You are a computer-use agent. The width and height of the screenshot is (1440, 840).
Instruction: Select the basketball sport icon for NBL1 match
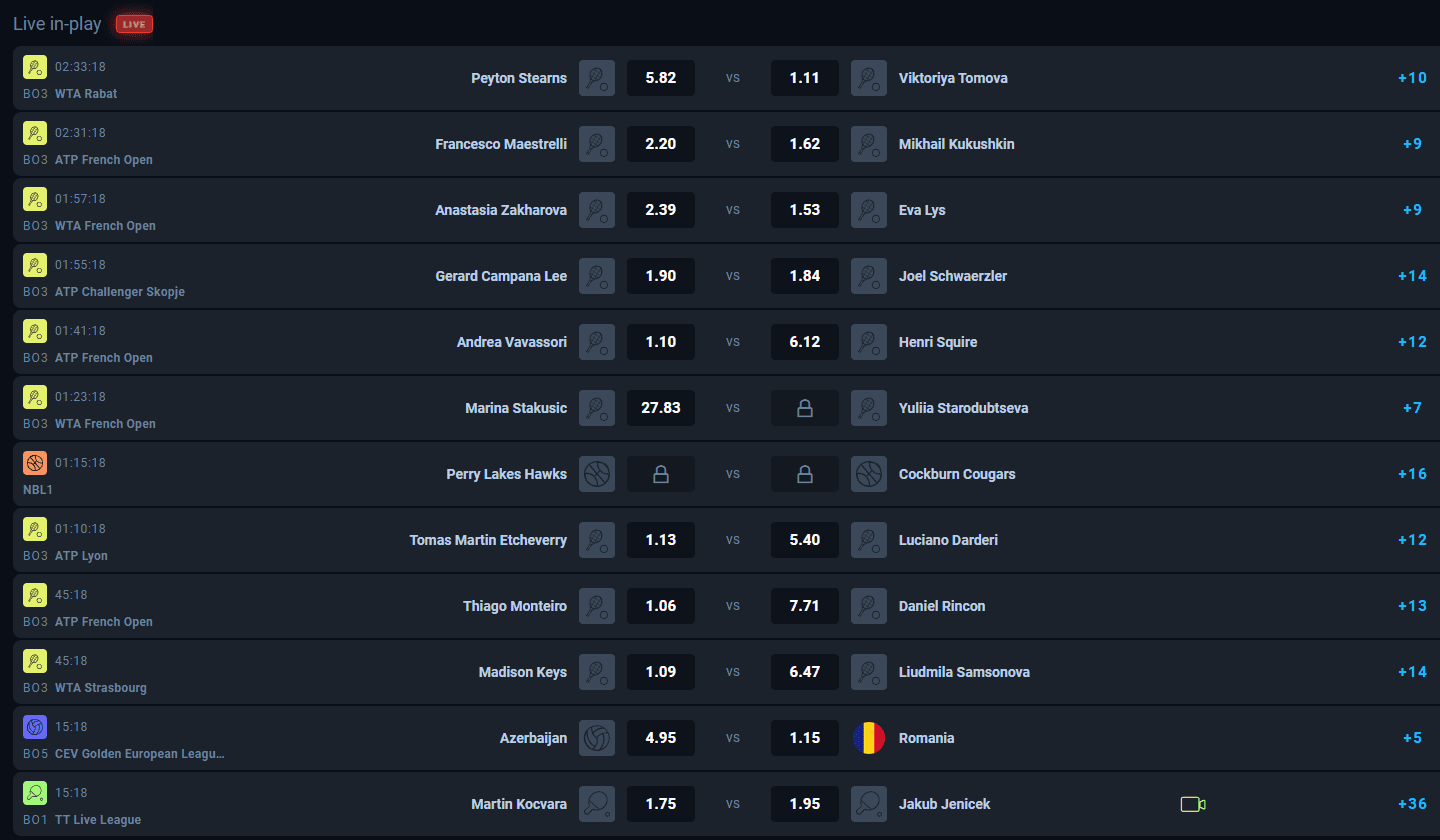tap(34, 462)
